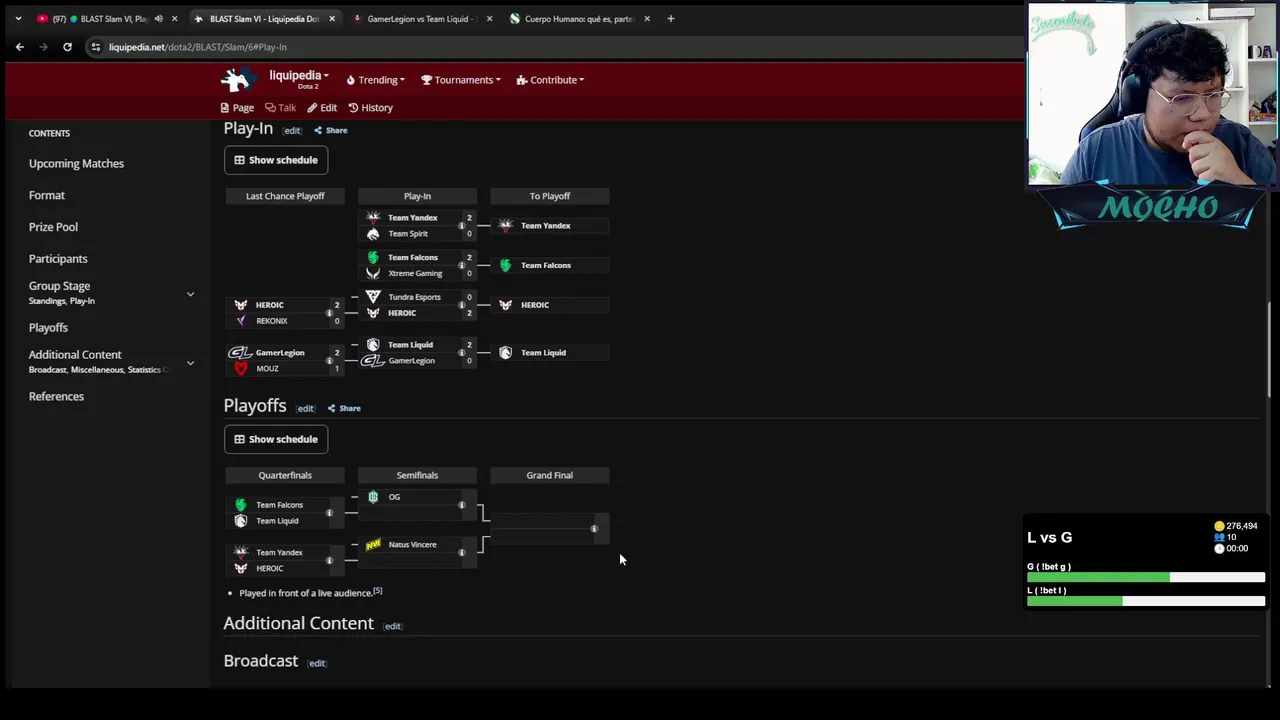Viewport: 1280px width, 720px height.
Task: Share the Playoffs section
Action: pos(344,408)
